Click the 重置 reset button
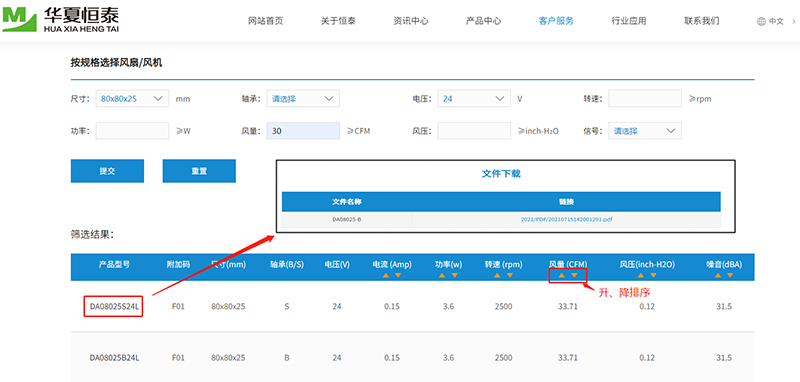Viewport: 800px width, 382px height. pos(199,171)
